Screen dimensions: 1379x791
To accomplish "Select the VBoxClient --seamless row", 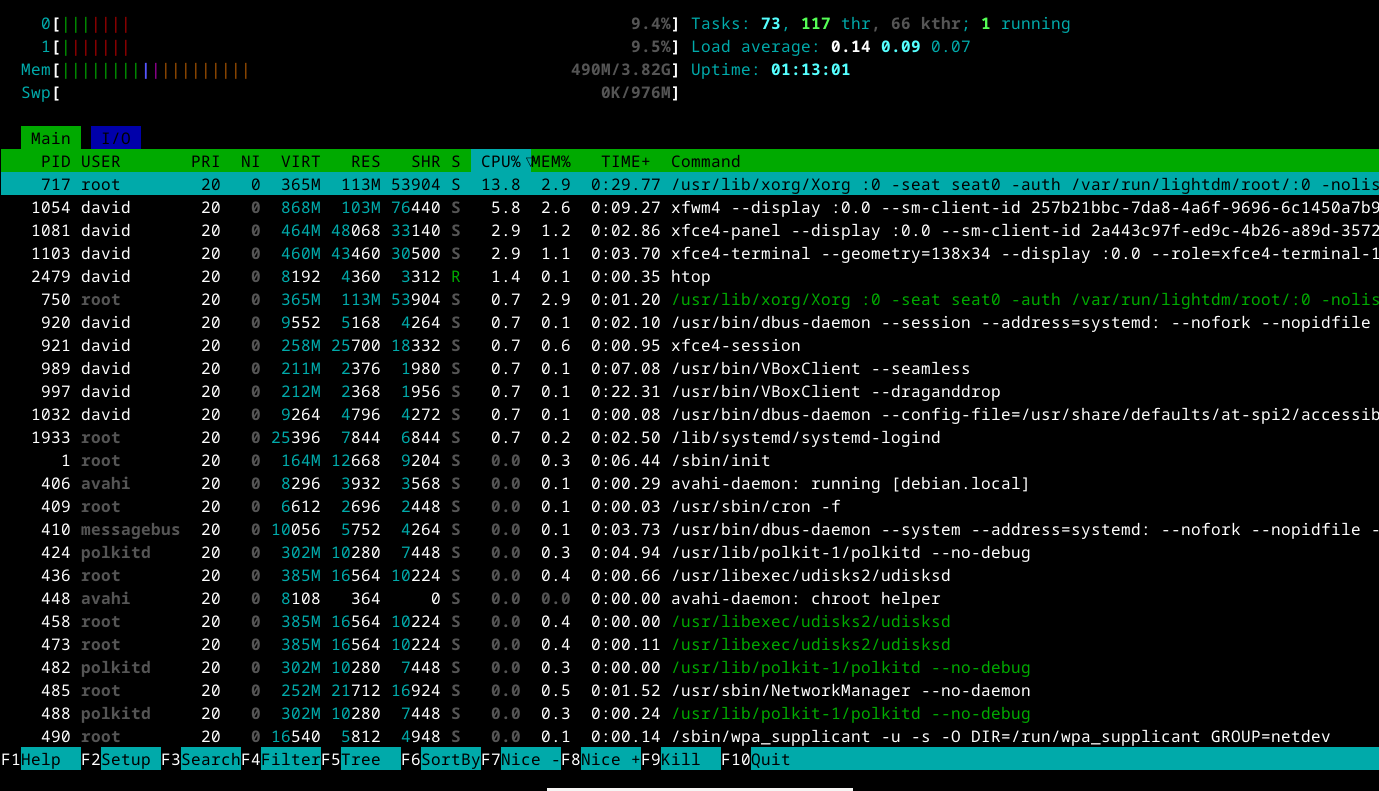I will point(689,368).
